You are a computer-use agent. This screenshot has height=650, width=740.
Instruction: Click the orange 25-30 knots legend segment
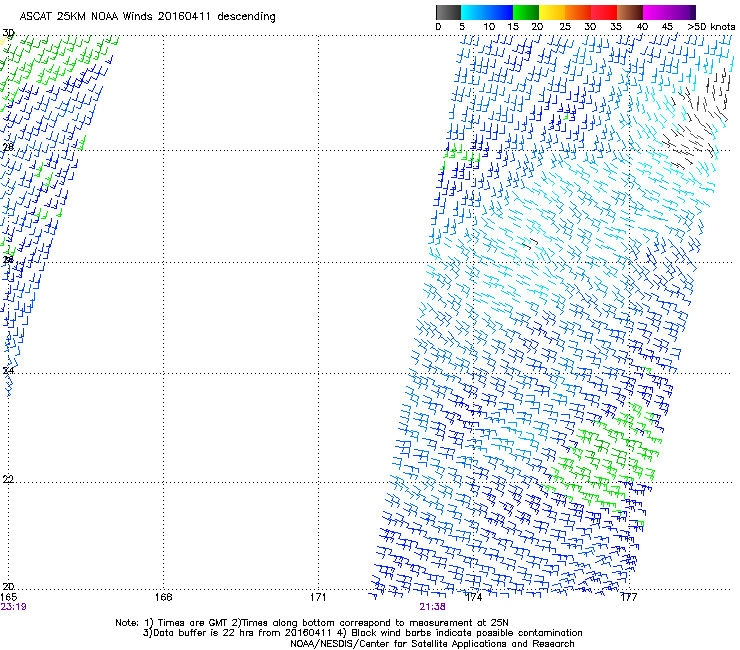(578, 12)
